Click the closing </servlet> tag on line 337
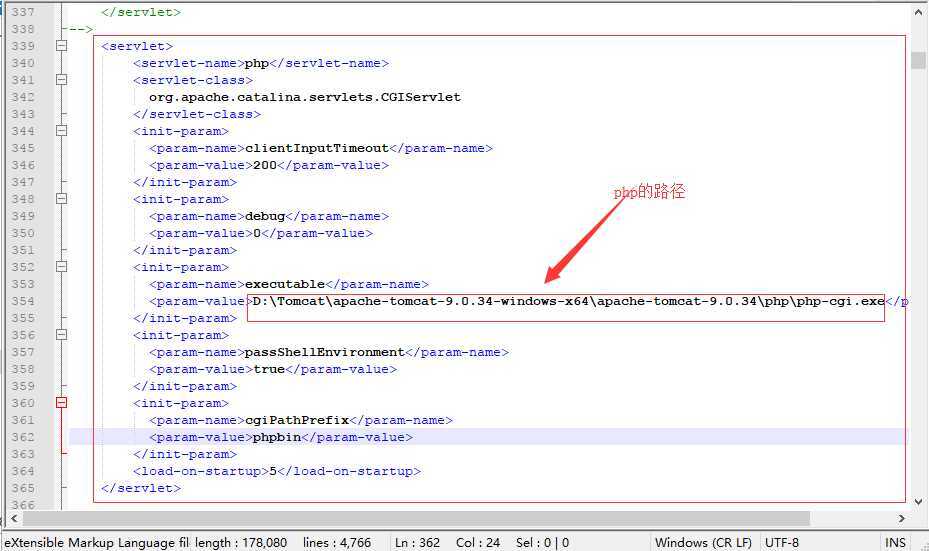The height and width of the screenshot is (551, 929). (141, 12)
